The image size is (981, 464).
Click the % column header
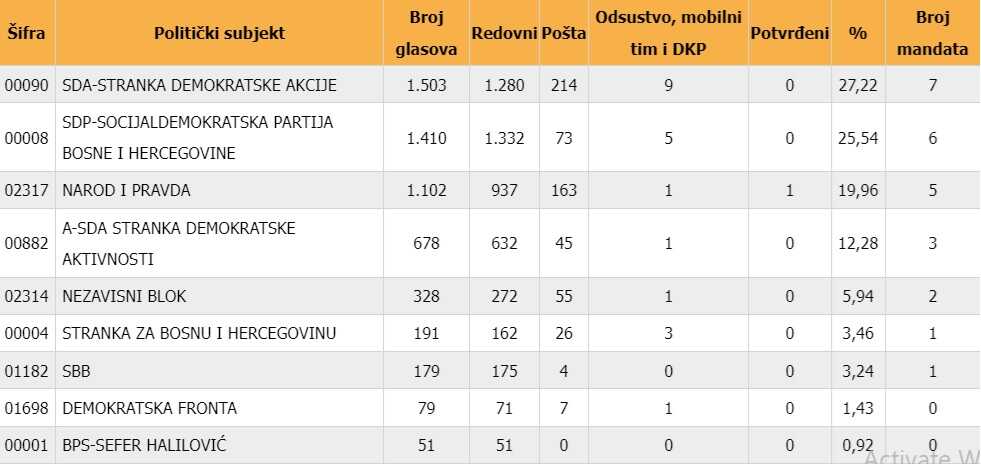[858, 33]
